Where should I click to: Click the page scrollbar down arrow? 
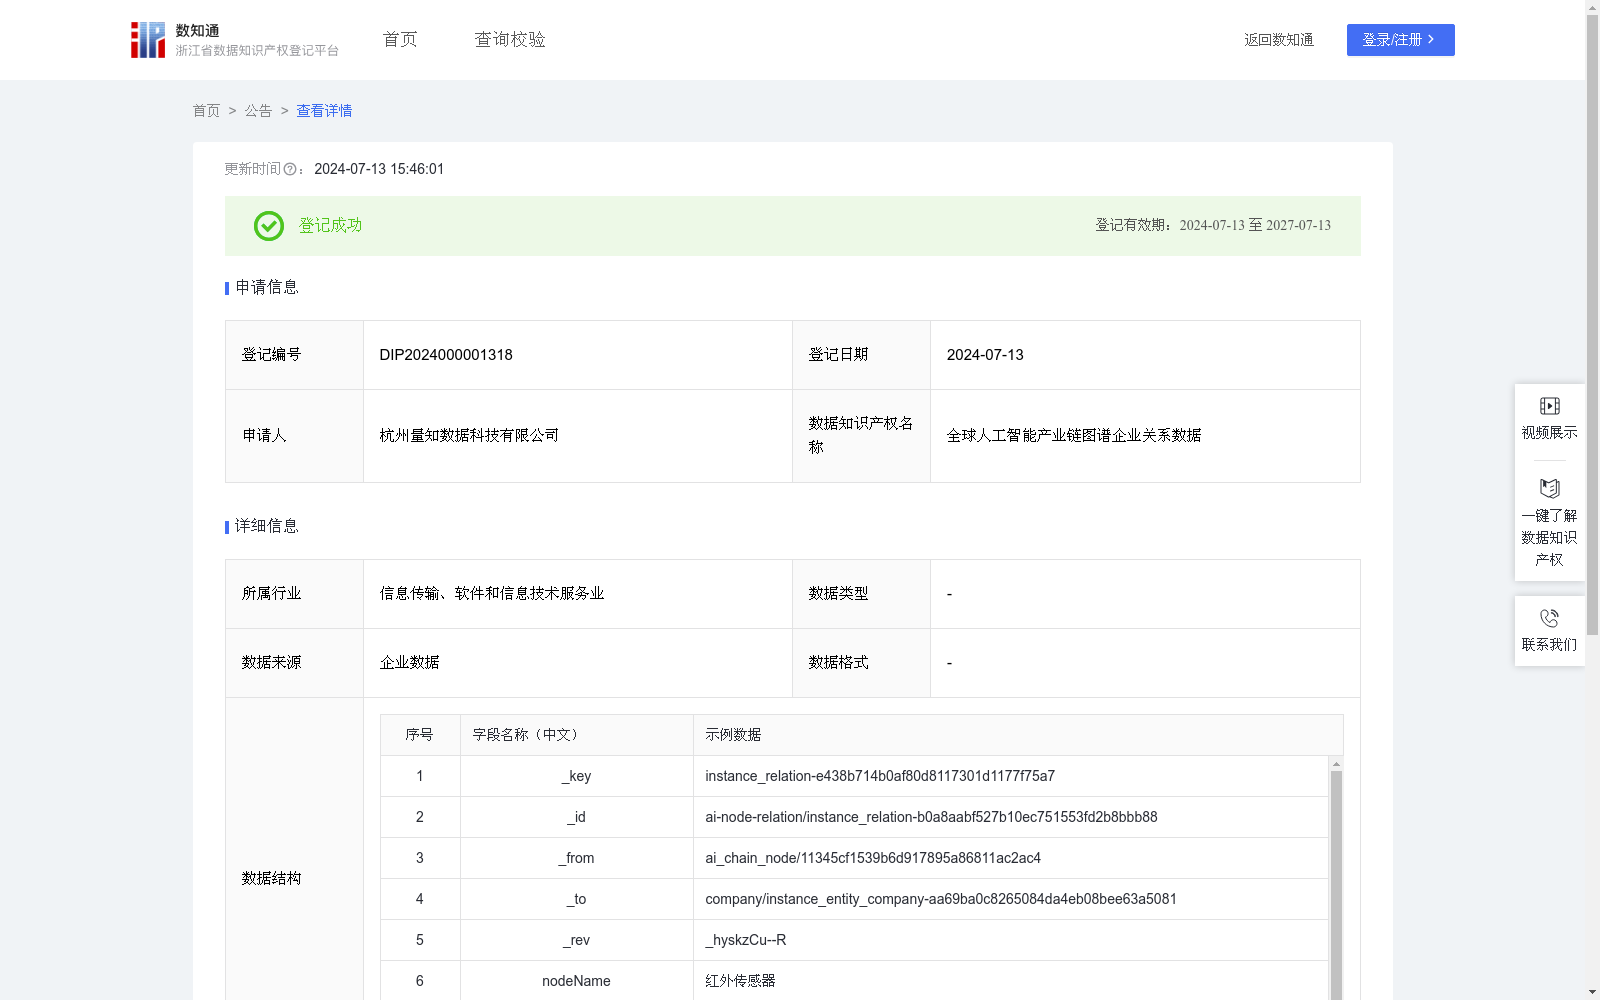(1592, 992)
